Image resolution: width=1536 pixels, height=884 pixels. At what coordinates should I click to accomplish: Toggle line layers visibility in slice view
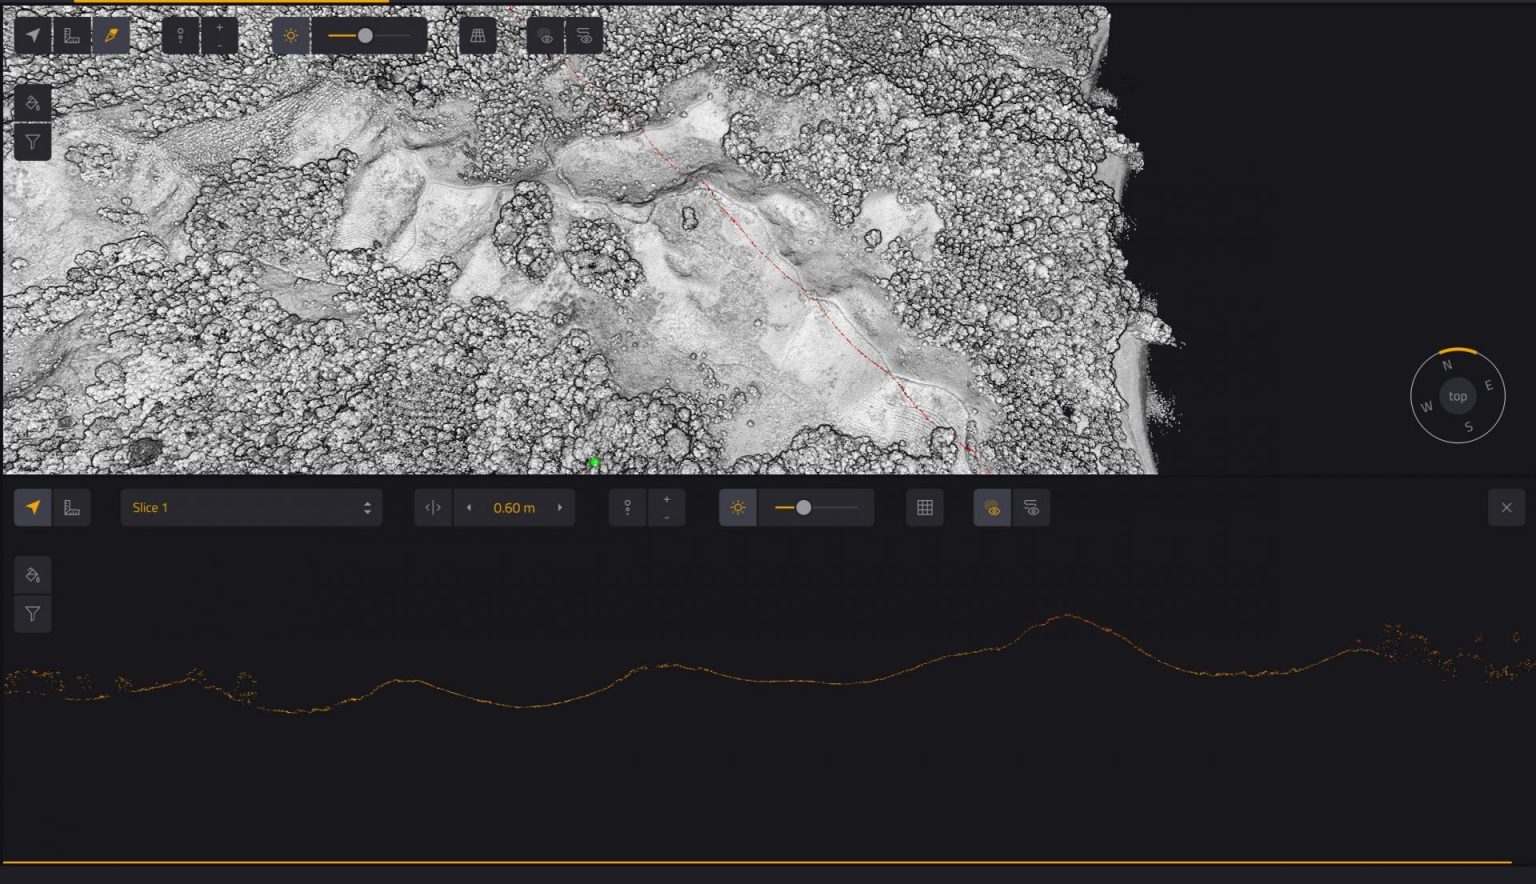click(1031, 508)
